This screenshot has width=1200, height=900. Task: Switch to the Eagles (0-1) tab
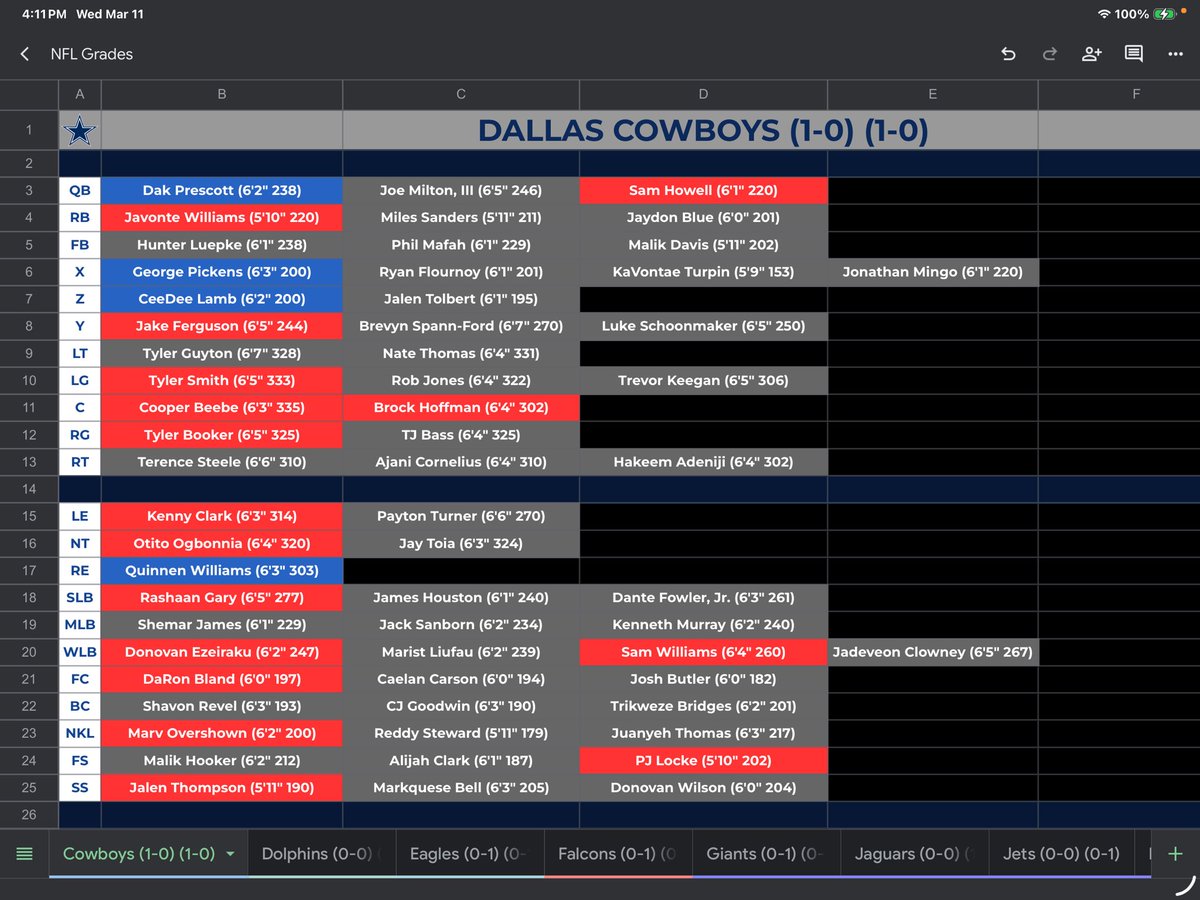point(470,854)
